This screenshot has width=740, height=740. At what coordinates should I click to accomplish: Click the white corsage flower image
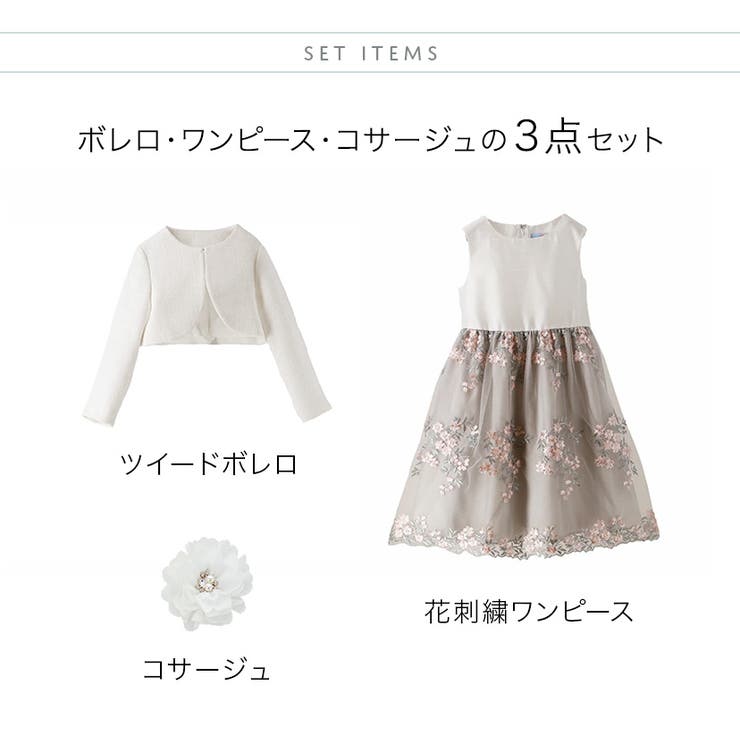coord(205,584)
